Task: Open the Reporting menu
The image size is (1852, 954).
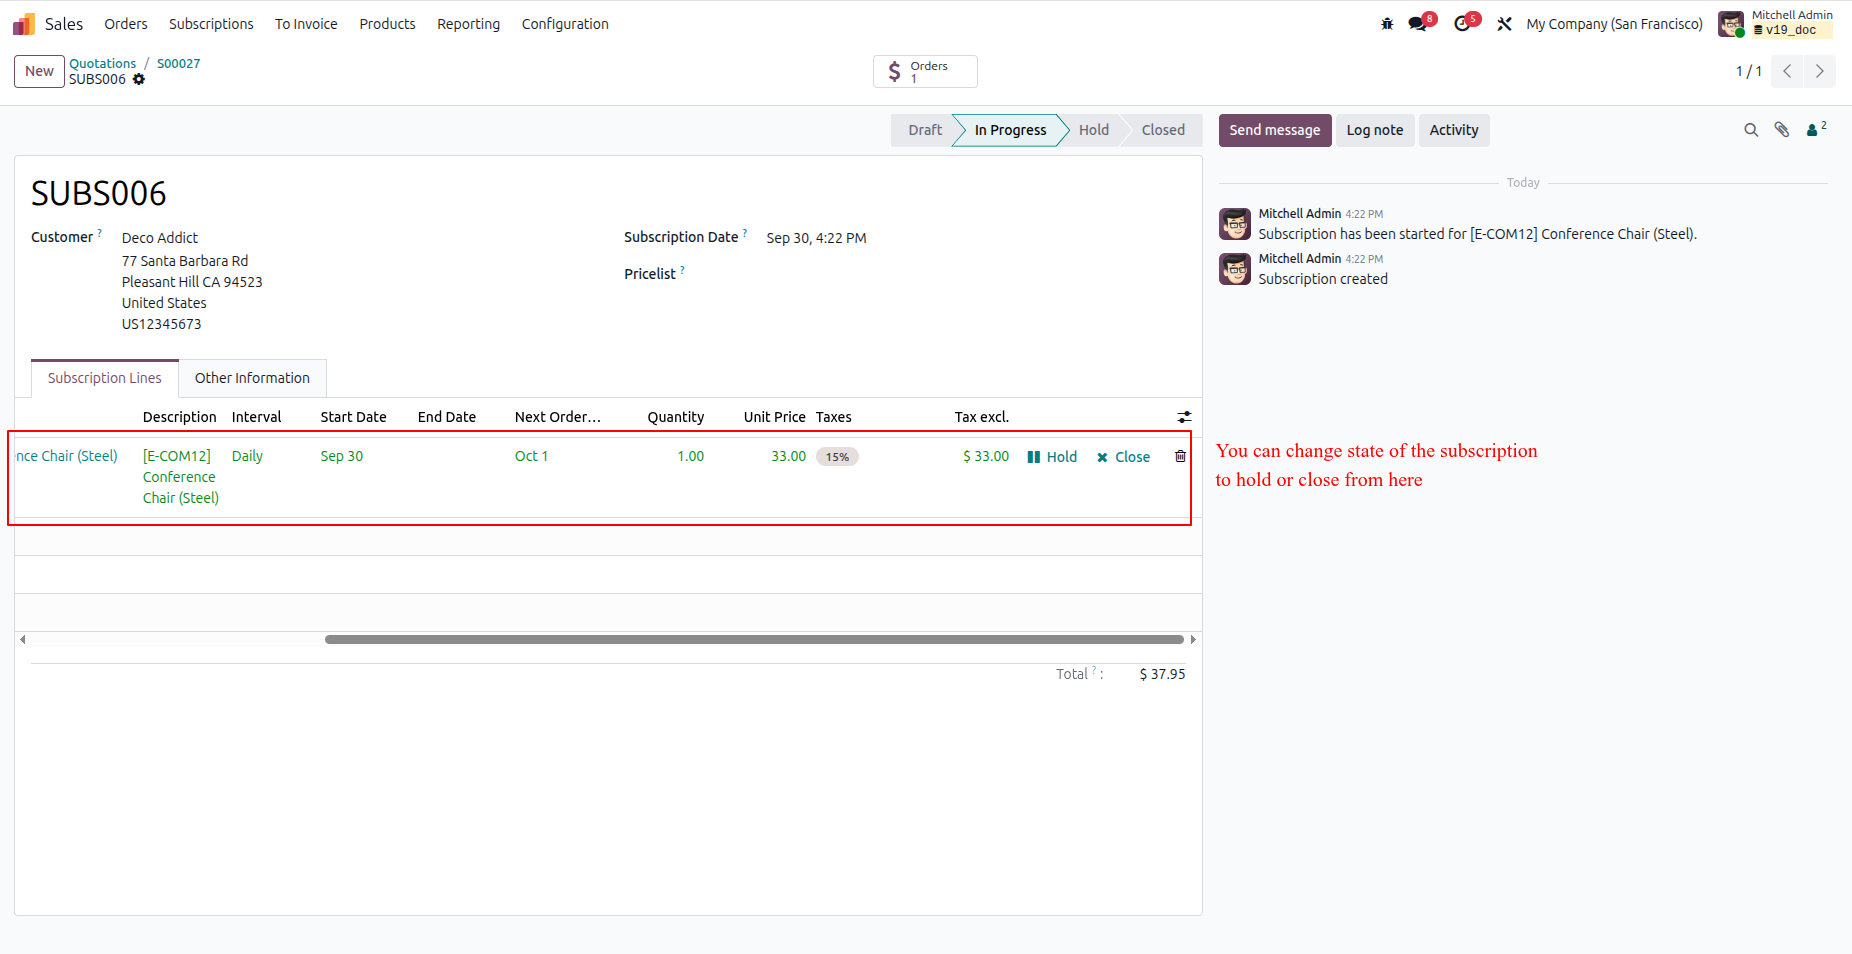Action: 468,24
